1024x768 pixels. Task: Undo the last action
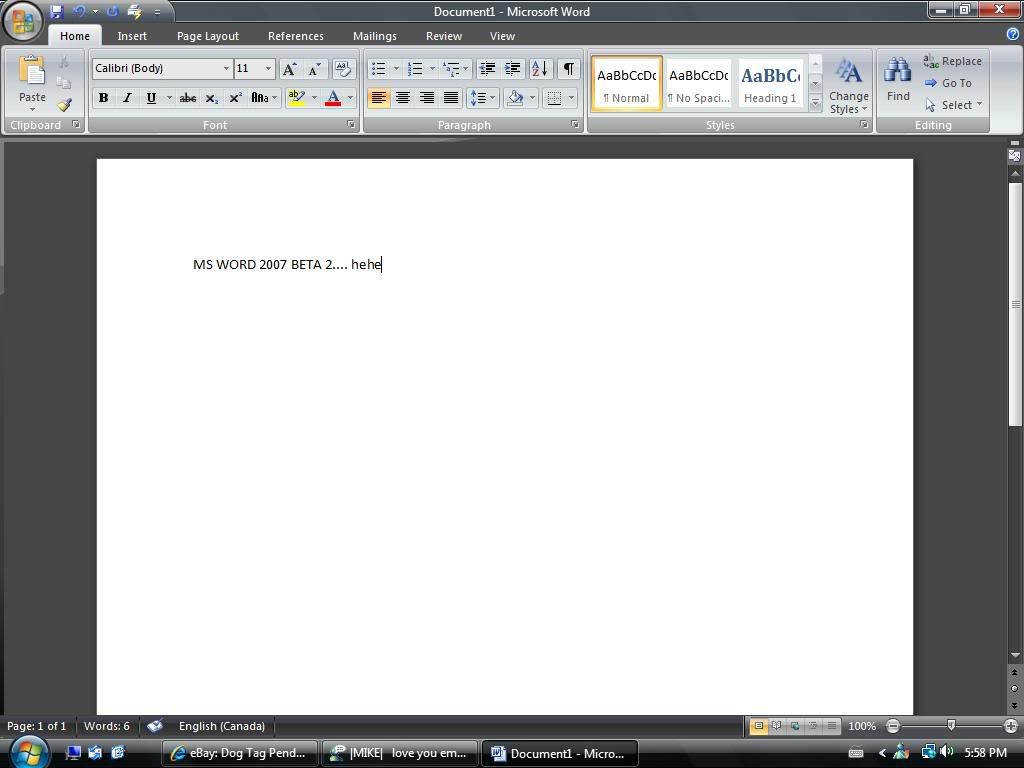coord(79,11)
